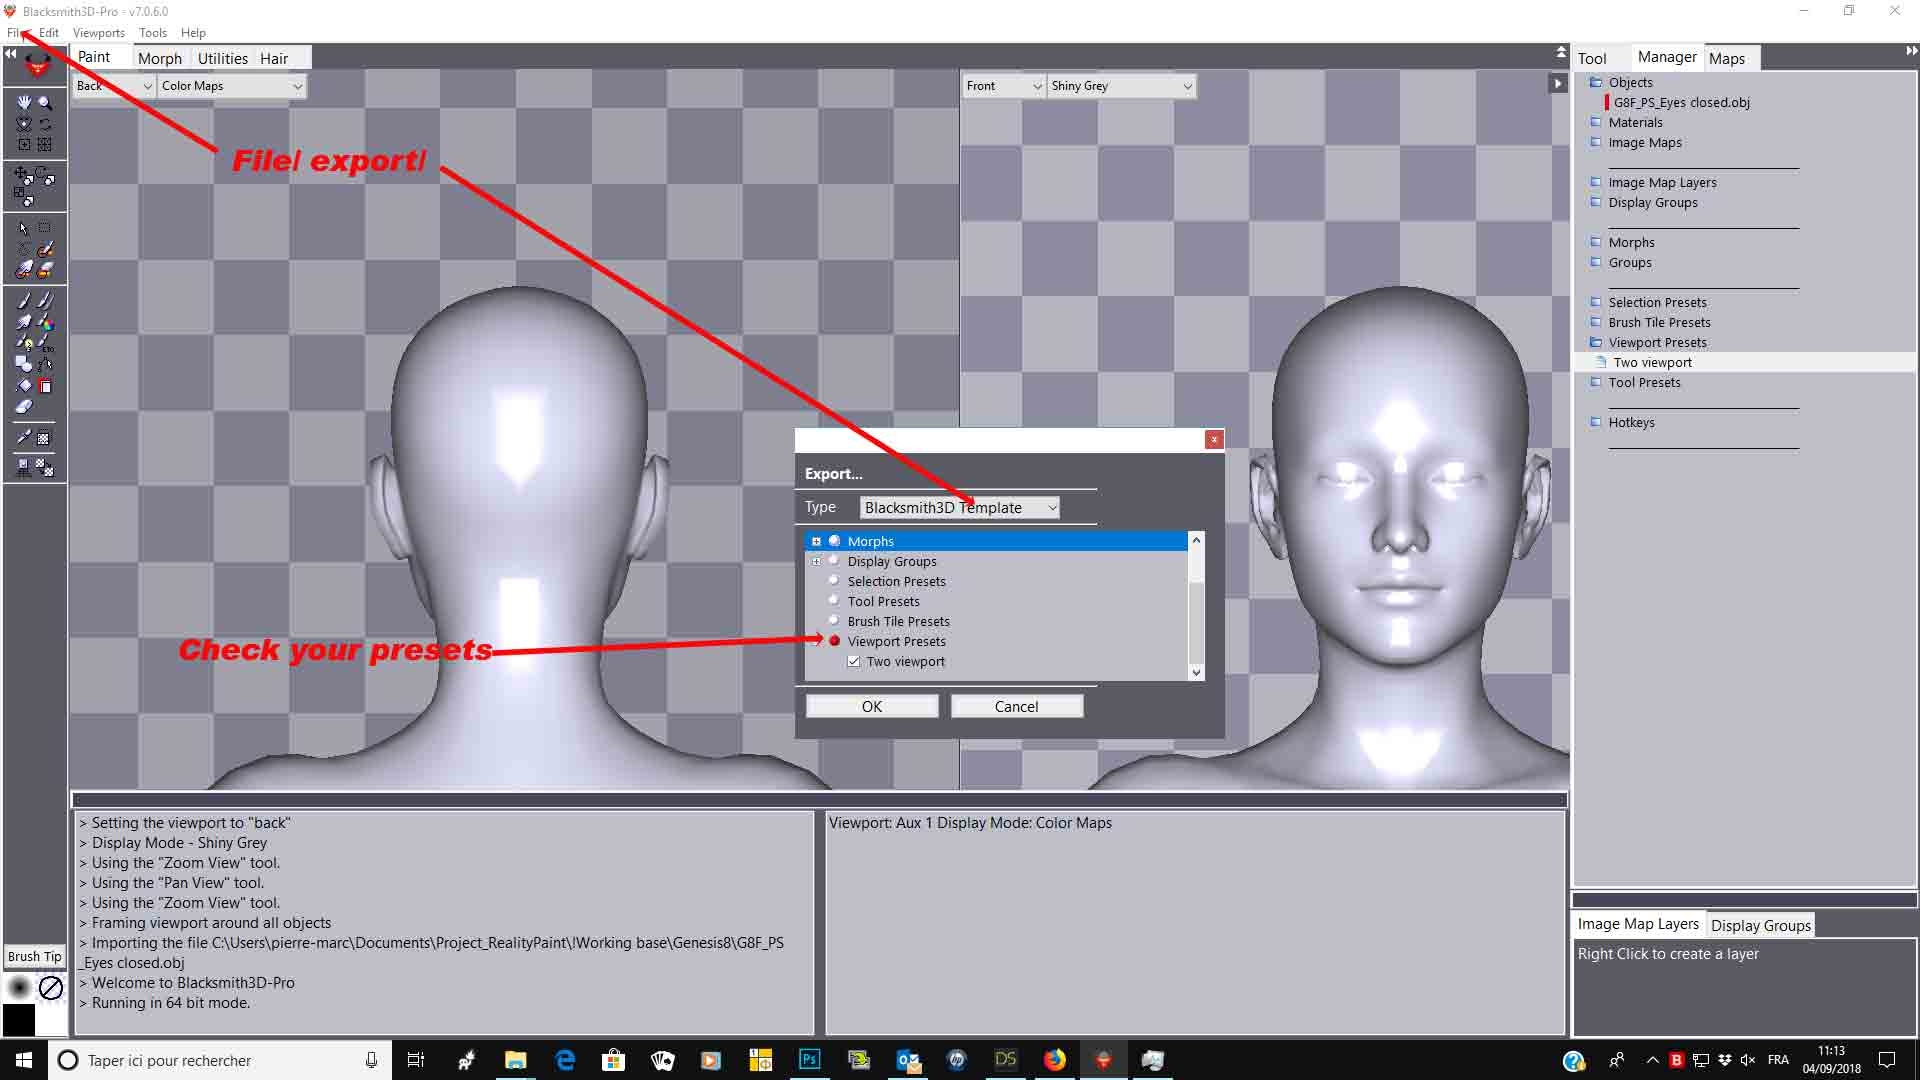The height and width of the screenshot is (1080, 1920).
Task: Collapse the right panel with double arrows
Action: click(x=1911, y=51)
